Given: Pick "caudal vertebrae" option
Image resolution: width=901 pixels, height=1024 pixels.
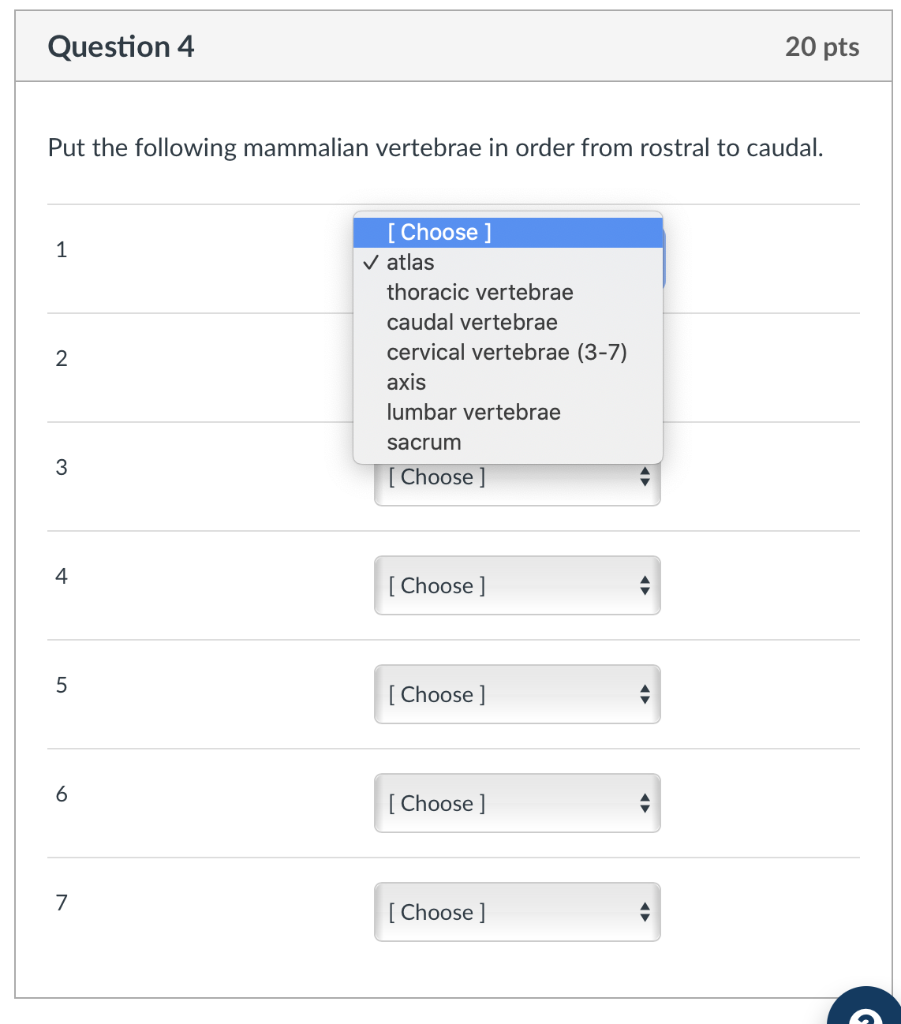Looking at the screenshot, I should (x=472, y=323).
